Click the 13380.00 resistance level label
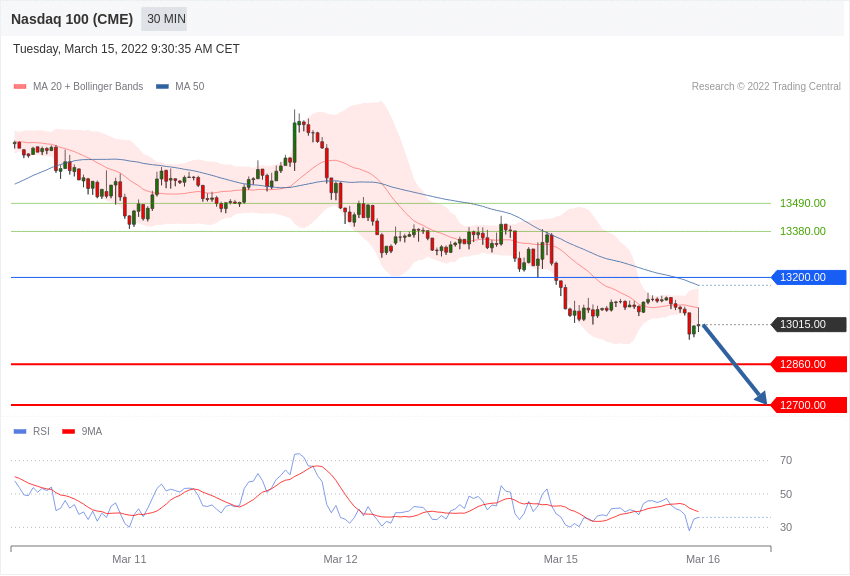850x576 pixels. 803,231
